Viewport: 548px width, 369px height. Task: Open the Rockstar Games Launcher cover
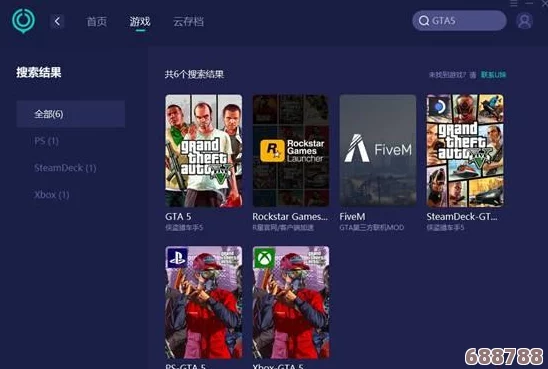tap(291, 151)
